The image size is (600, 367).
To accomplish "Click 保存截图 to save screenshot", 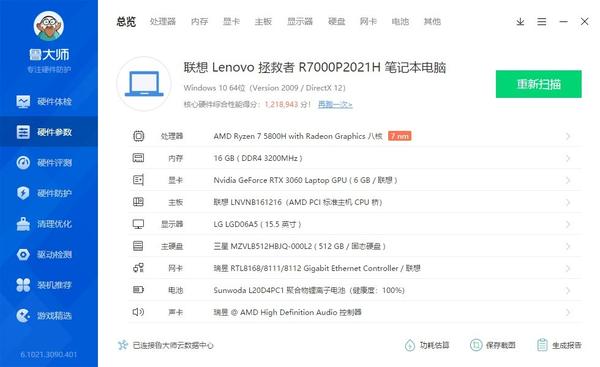I will pyautogui.click(x=492, y=345).
